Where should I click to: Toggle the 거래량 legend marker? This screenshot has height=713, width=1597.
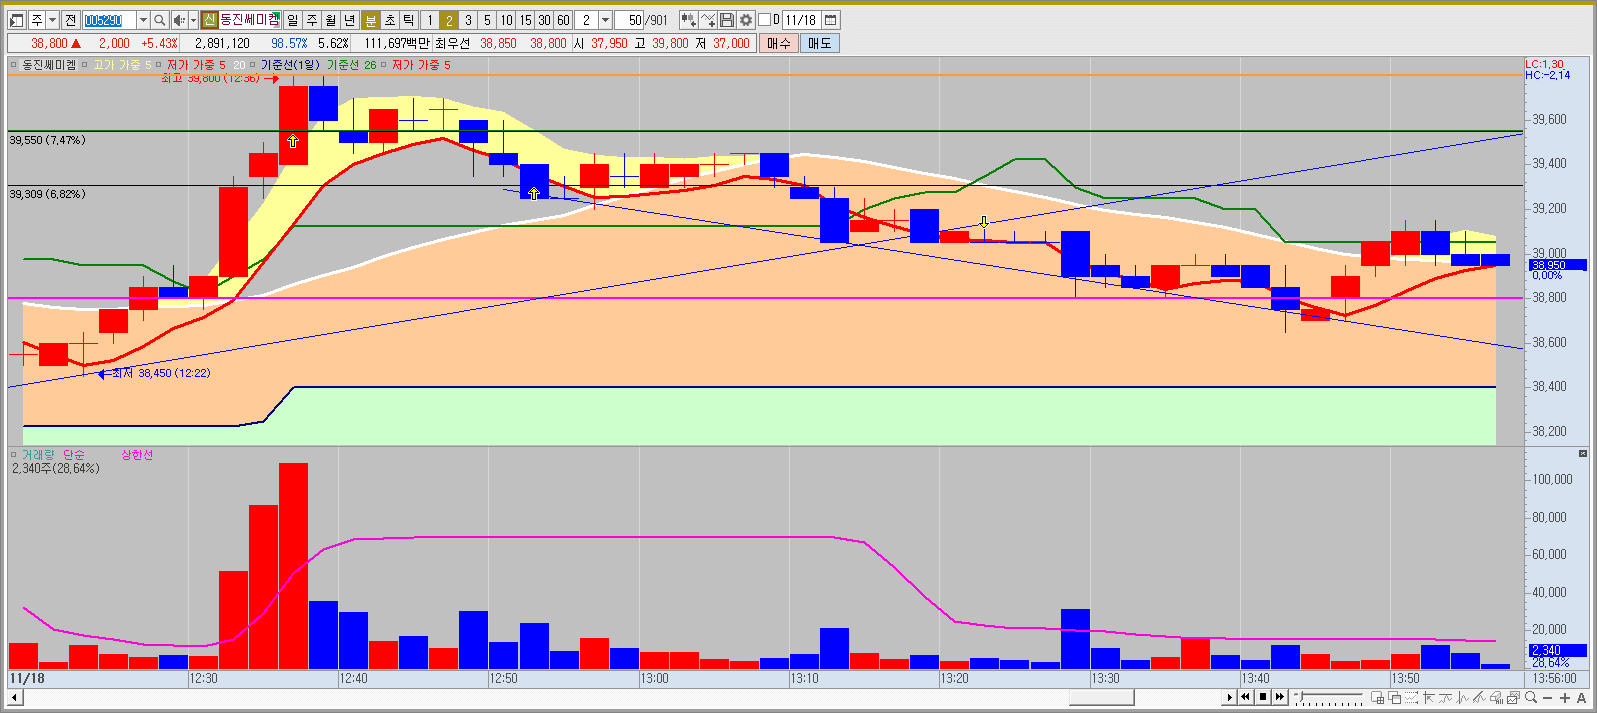pos(13,455)
